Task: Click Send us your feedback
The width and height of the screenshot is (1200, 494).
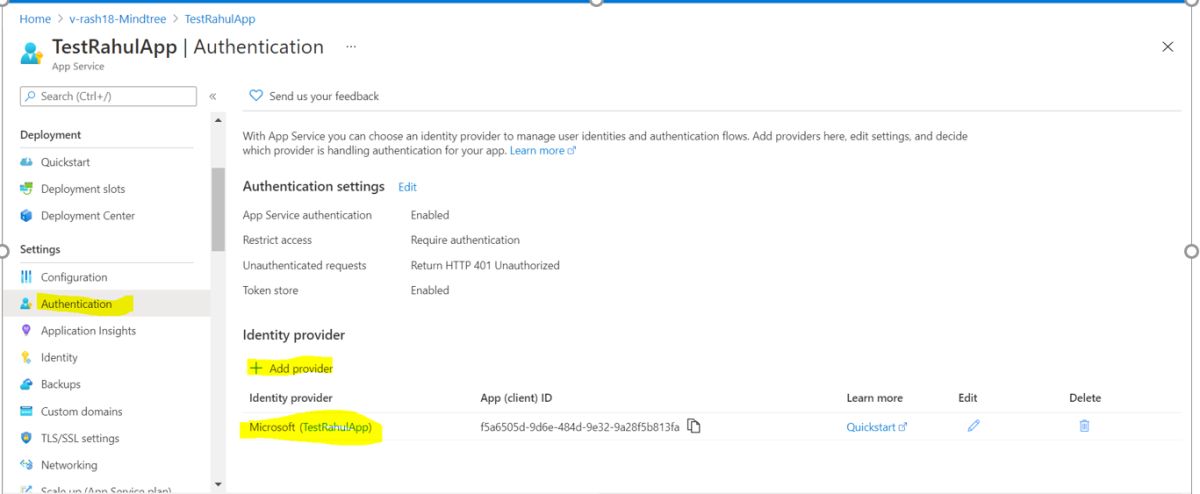Action: click(x=324, y=96)
